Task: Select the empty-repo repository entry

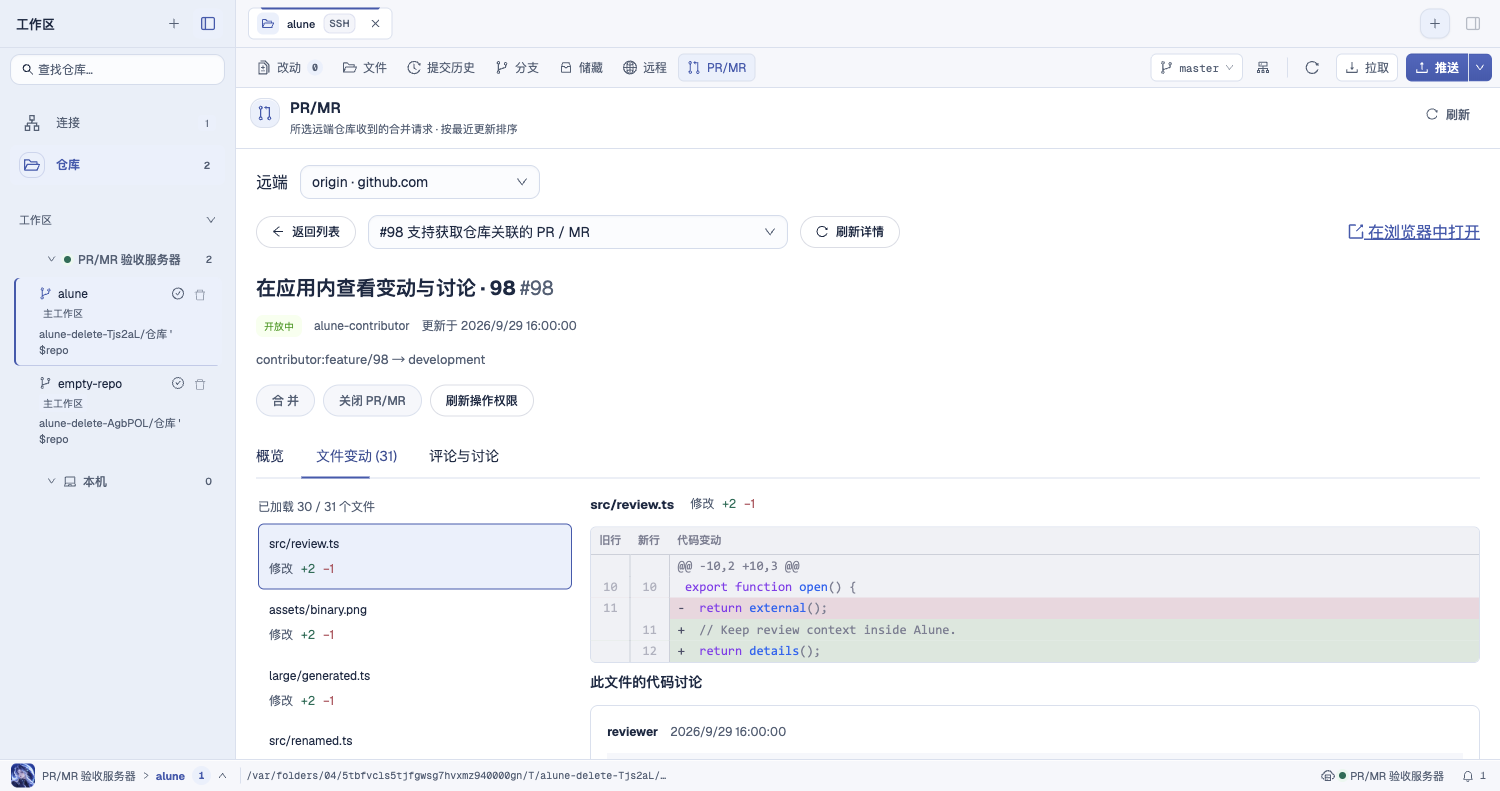Action: [116, 410]
